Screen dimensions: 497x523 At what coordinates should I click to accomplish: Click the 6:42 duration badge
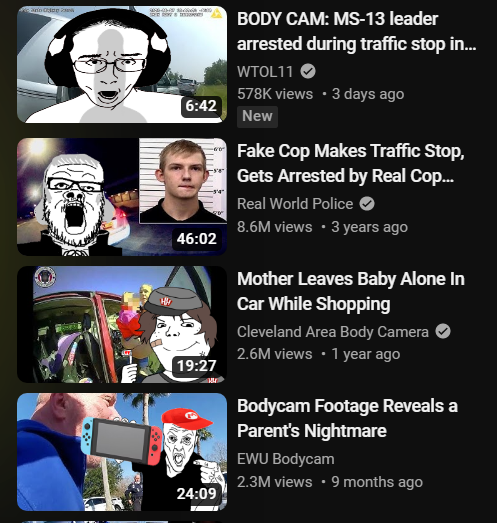(x=201, y=106)
